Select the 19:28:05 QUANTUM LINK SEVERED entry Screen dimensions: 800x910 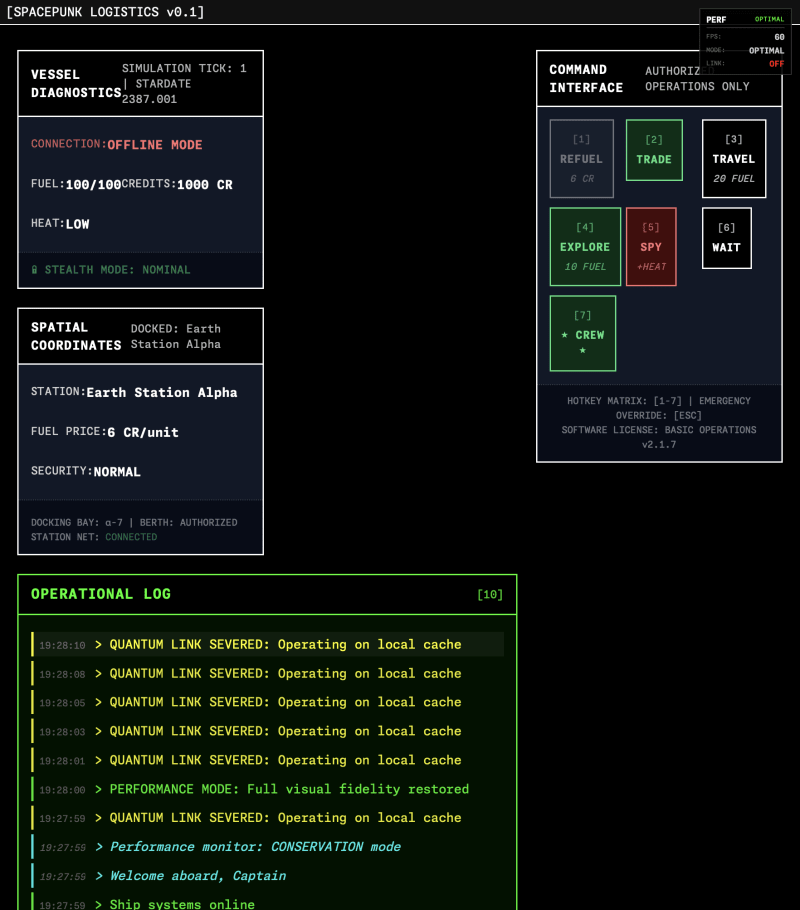(268, 702)
